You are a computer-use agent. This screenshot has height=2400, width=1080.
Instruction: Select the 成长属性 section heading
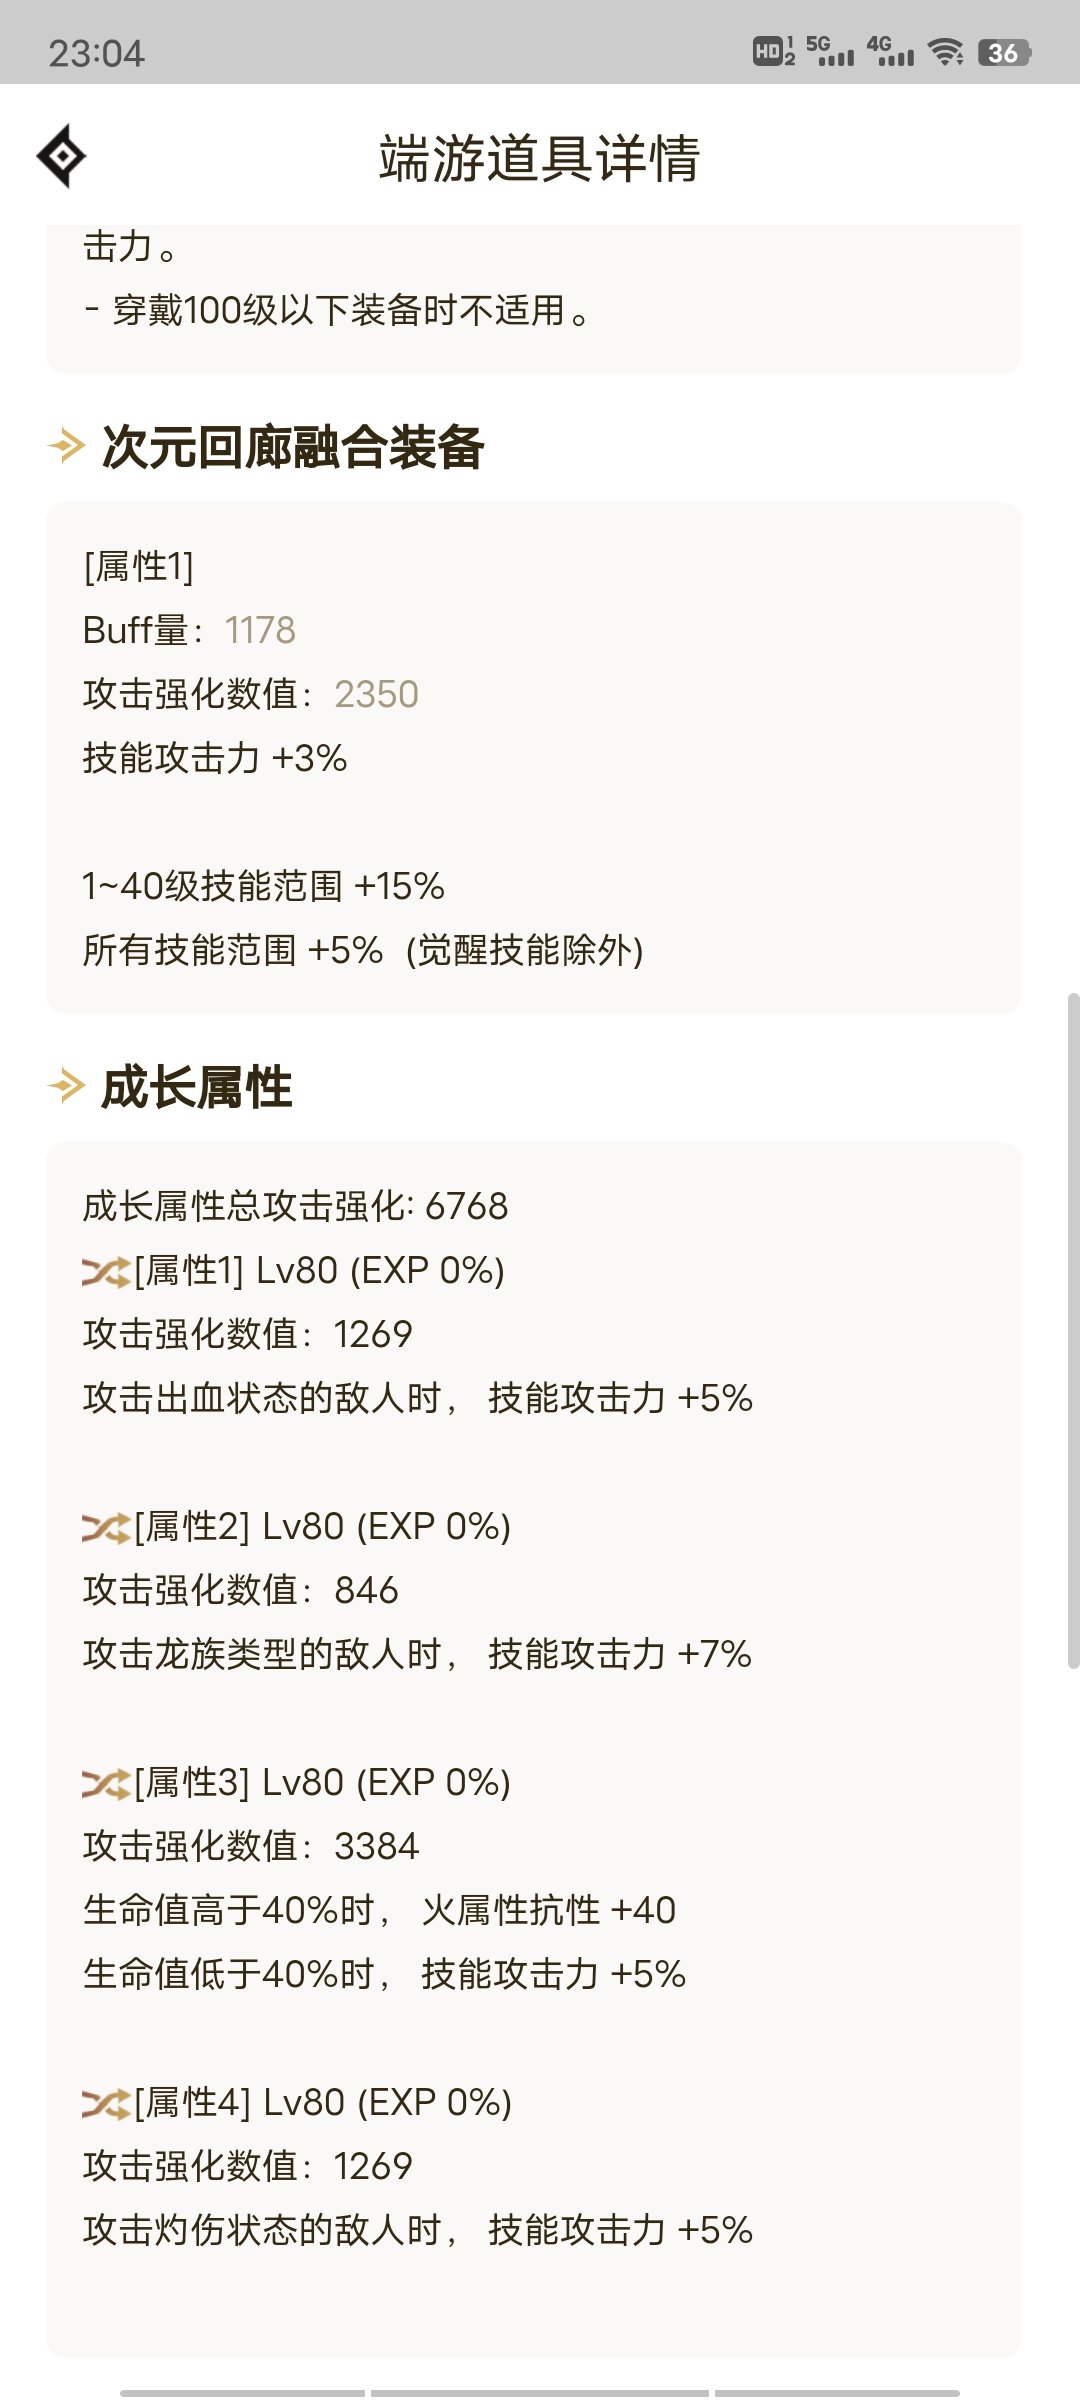click(x=197, y=1087)
